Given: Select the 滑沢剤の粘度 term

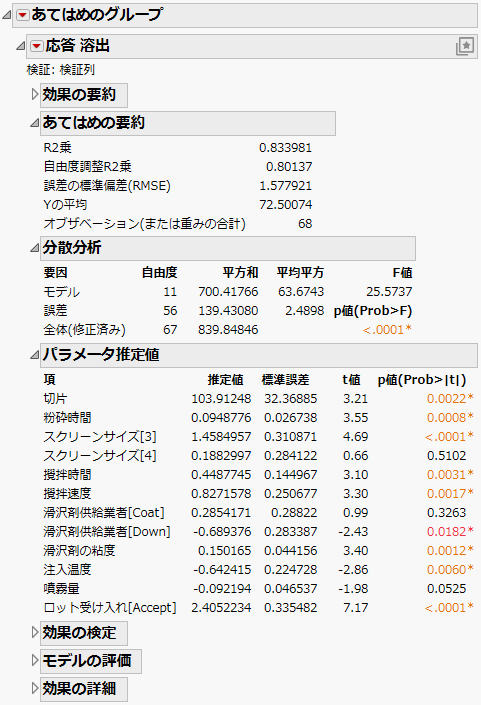Looking at the screenshot, I should click(x=79, y=550).
